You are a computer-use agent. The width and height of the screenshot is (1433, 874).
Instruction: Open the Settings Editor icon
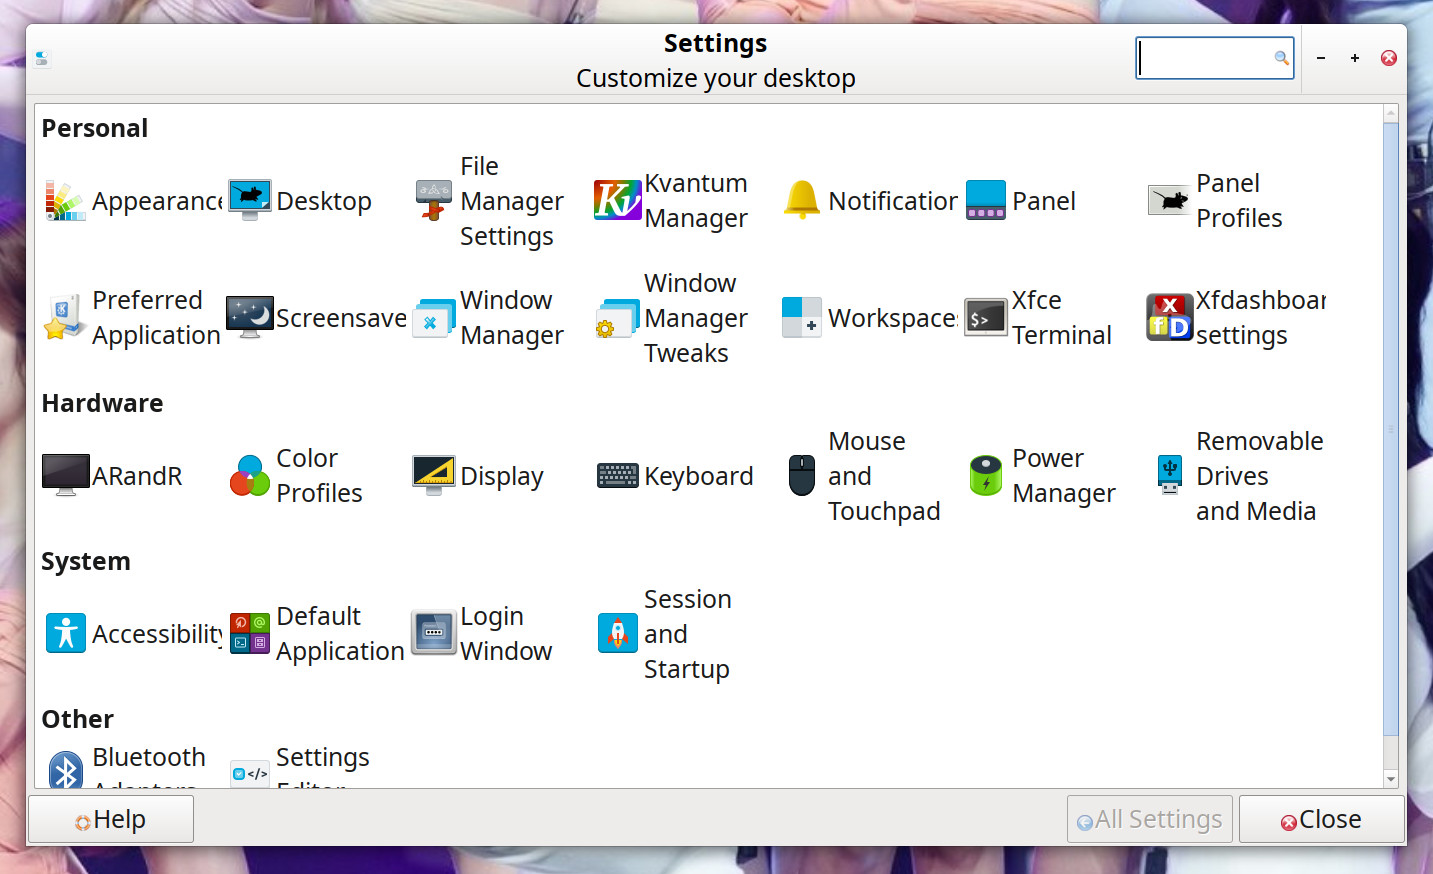250,773
